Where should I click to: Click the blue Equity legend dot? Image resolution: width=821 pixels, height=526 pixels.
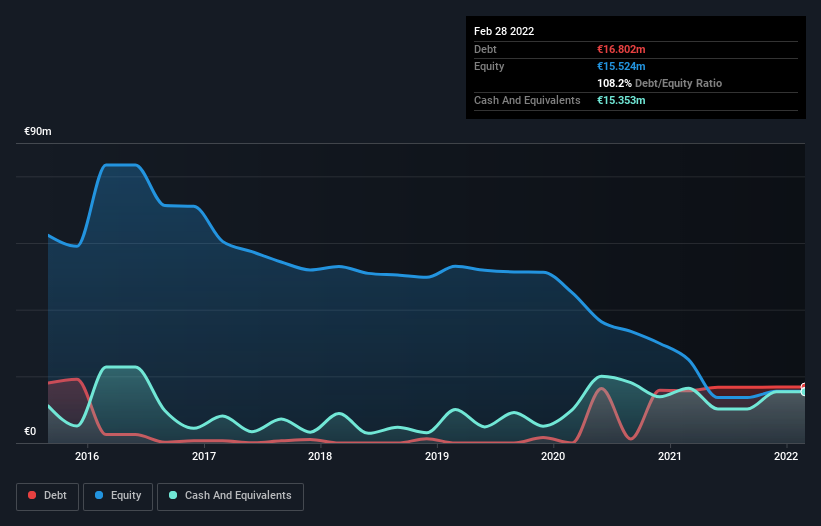[x=99, y=495]
